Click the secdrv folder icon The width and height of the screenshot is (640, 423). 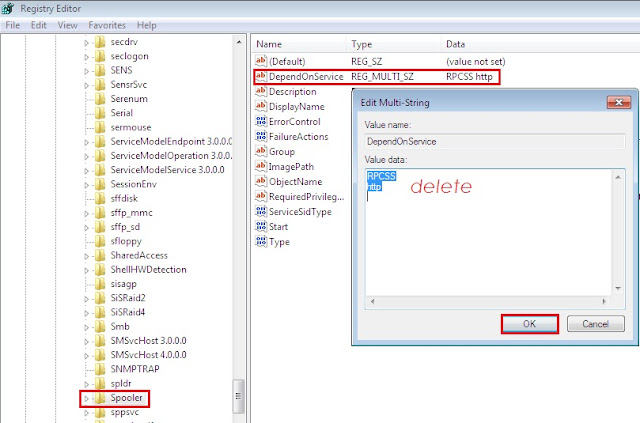[x=100, y=42]
